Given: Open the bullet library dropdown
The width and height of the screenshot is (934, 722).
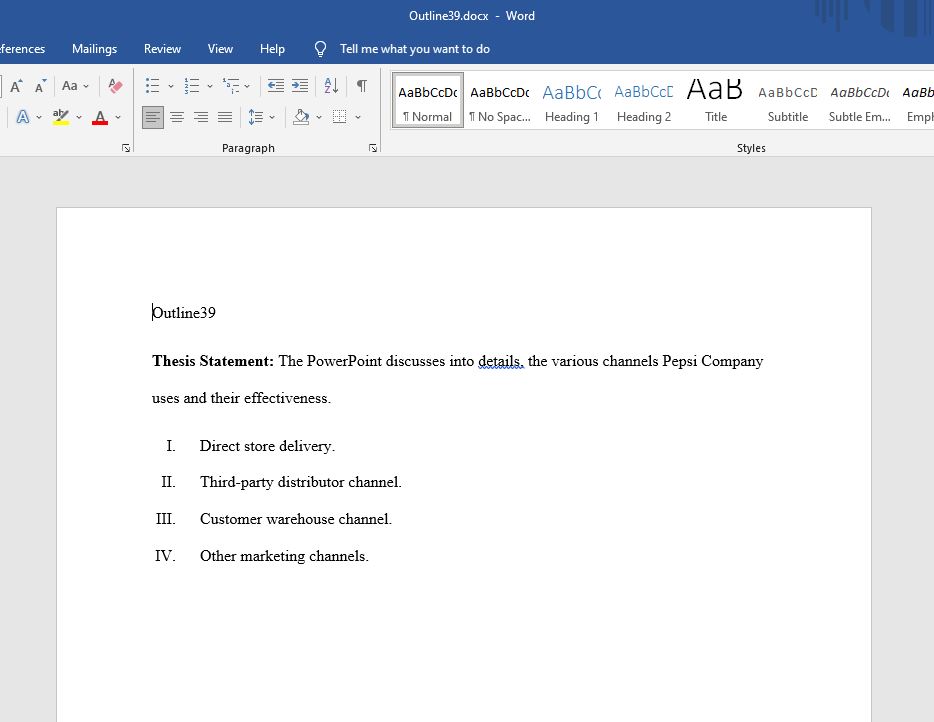Looking at the screenshot, I should click(171, 86).
